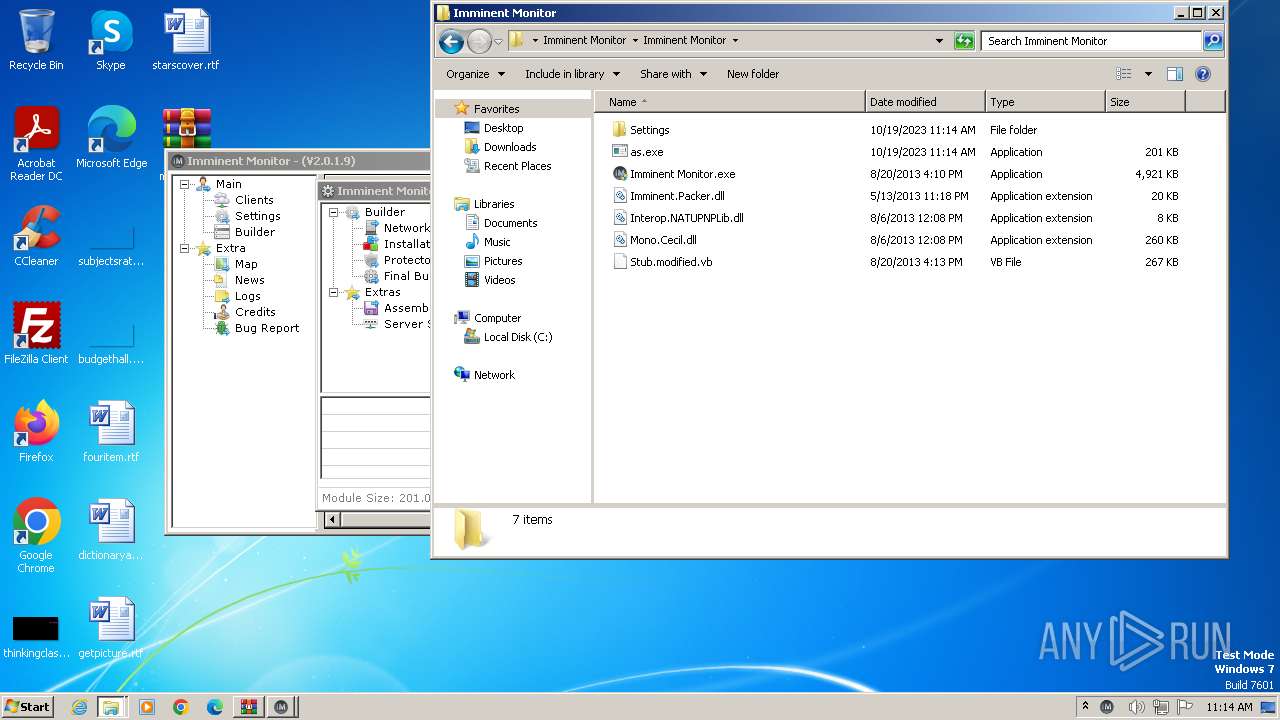Image resolution: width=1280 pixels, height=720 pixels.
Task: Open Desktop in Favorites
Action: 503,128
